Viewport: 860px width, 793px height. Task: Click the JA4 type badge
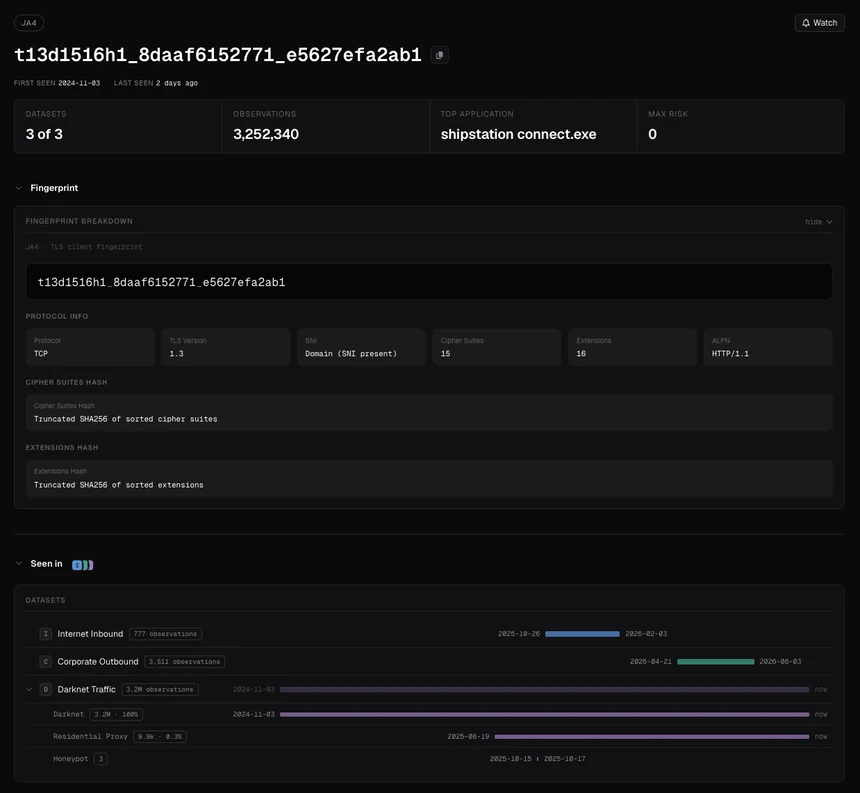click(29, 23)
